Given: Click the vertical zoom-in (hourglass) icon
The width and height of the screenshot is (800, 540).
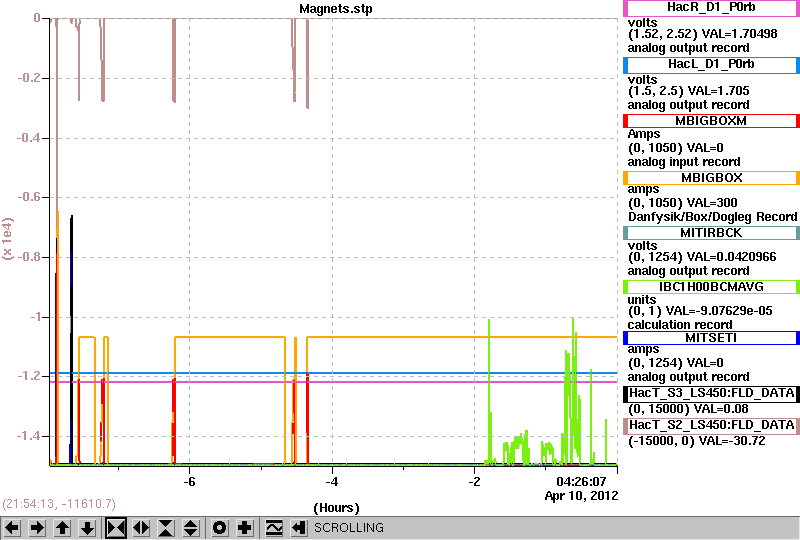Looking at the screenshot, I should [x=166, y=528].
